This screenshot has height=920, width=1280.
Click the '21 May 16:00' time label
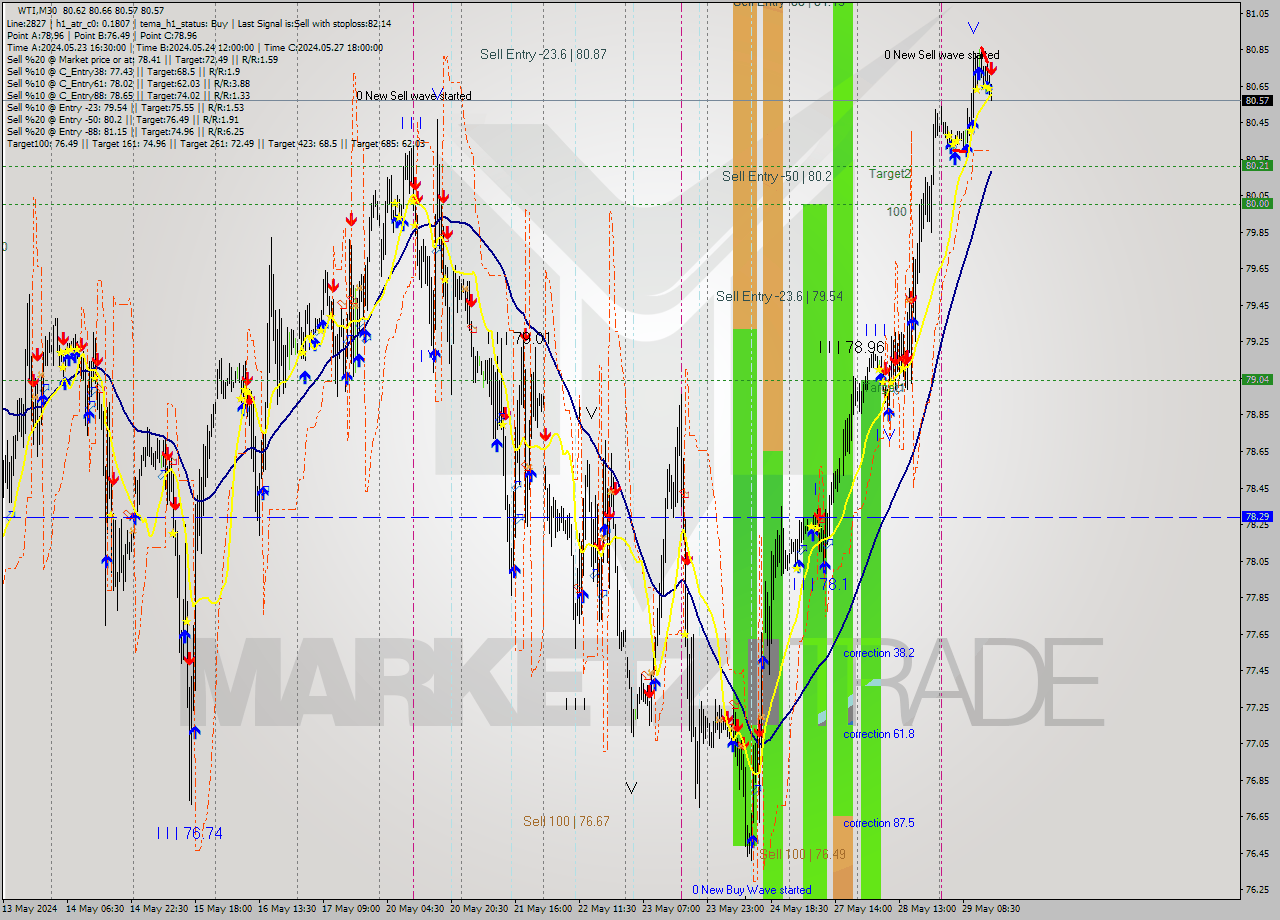[542, 909]
